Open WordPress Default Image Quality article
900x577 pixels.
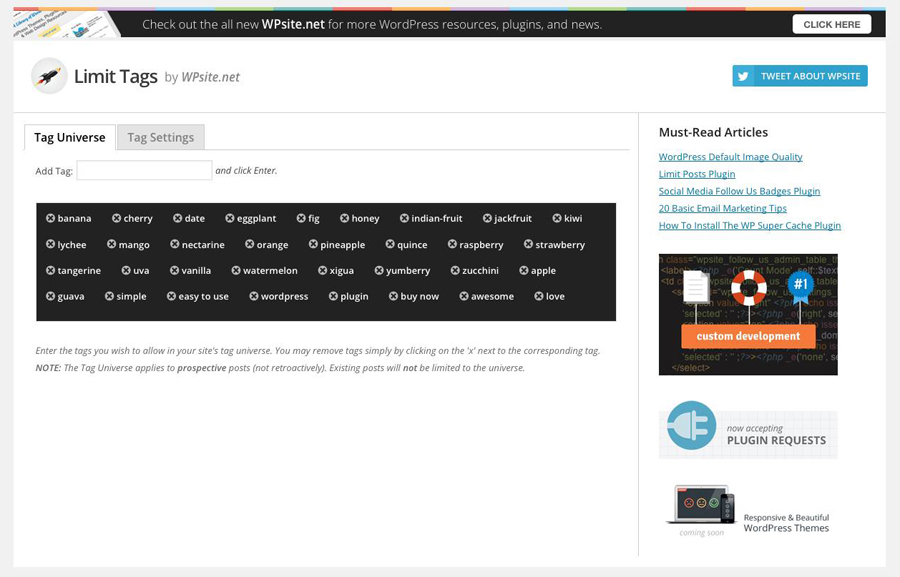tap(730, 157)
